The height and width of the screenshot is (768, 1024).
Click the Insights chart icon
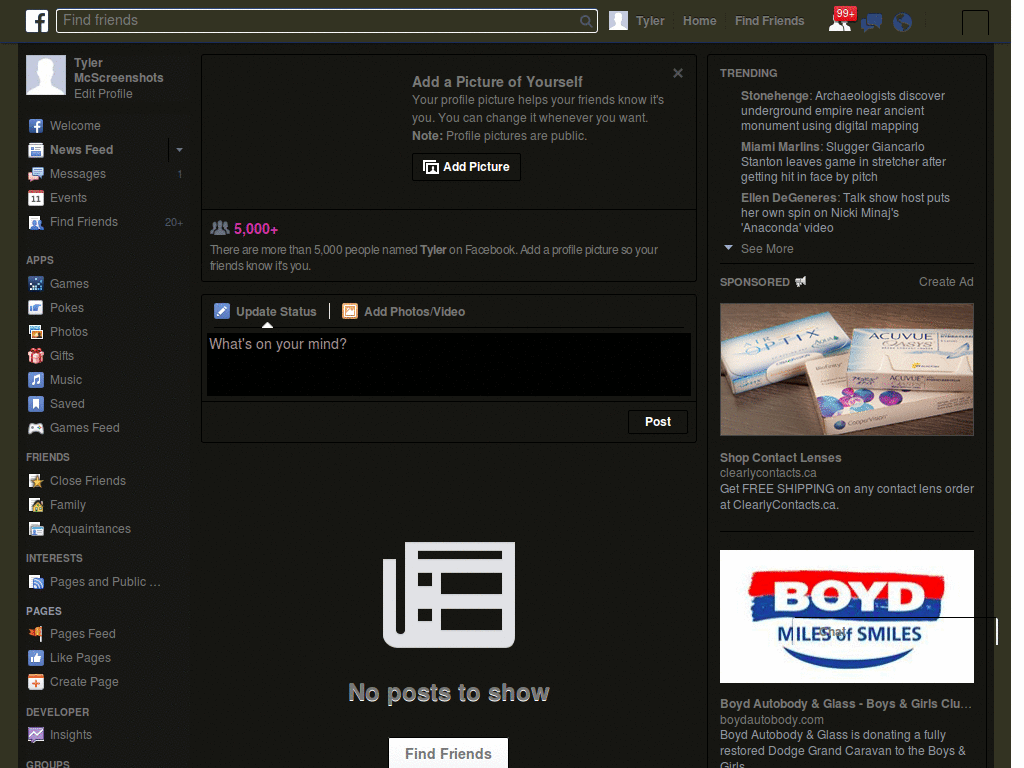(x=36, y=735)
